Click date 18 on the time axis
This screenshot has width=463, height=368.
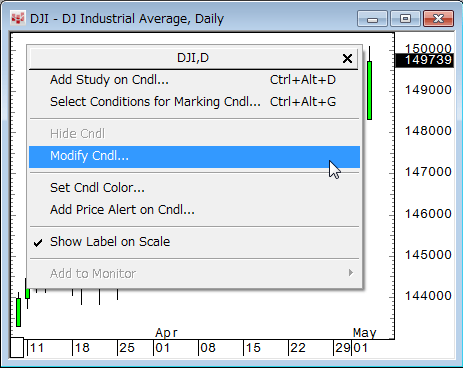pos(82,348)
